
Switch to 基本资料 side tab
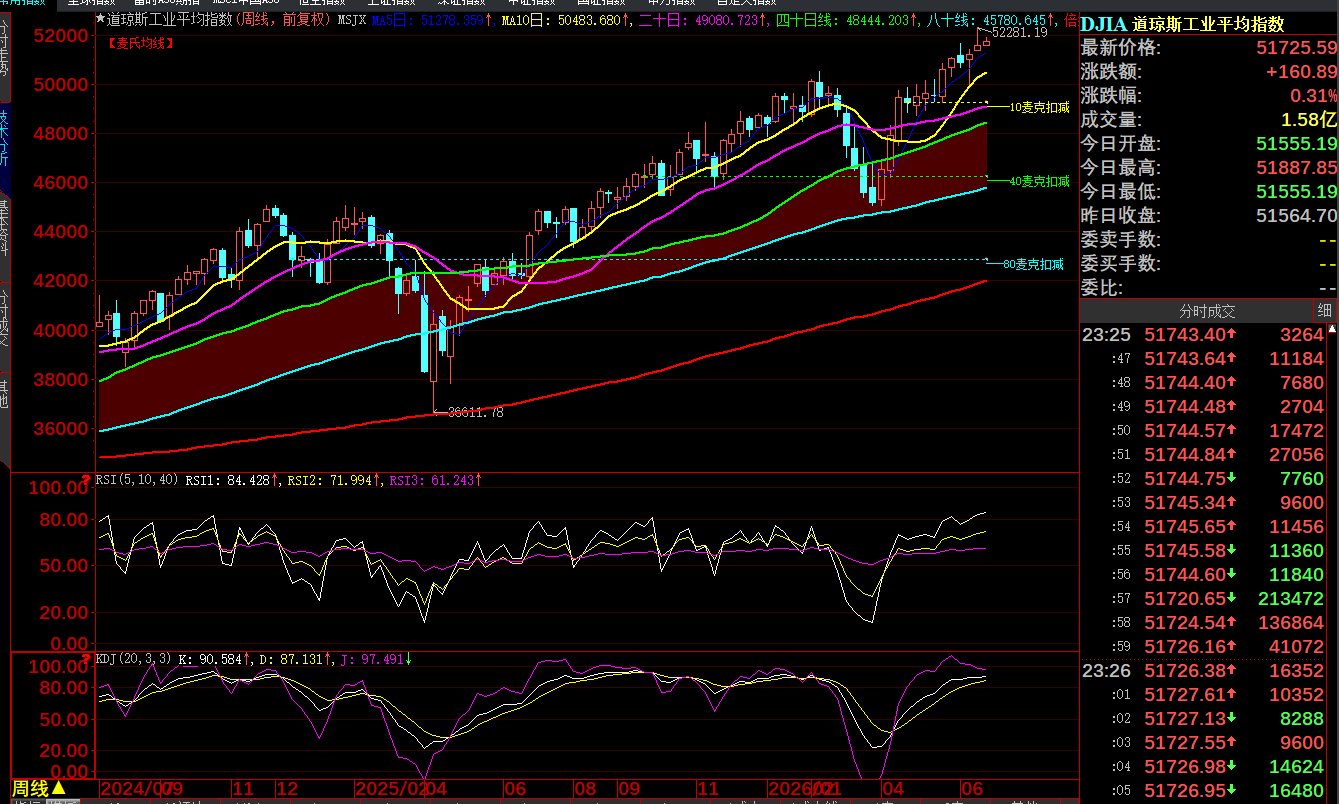coord(4,236)
